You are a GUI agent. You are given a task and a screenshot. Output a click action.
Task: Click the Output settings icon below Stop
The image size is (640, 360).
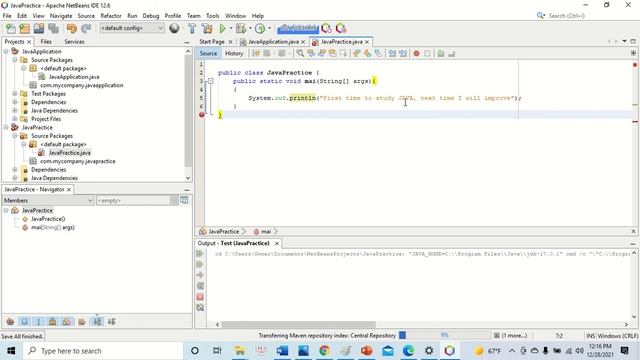point(200,308)
